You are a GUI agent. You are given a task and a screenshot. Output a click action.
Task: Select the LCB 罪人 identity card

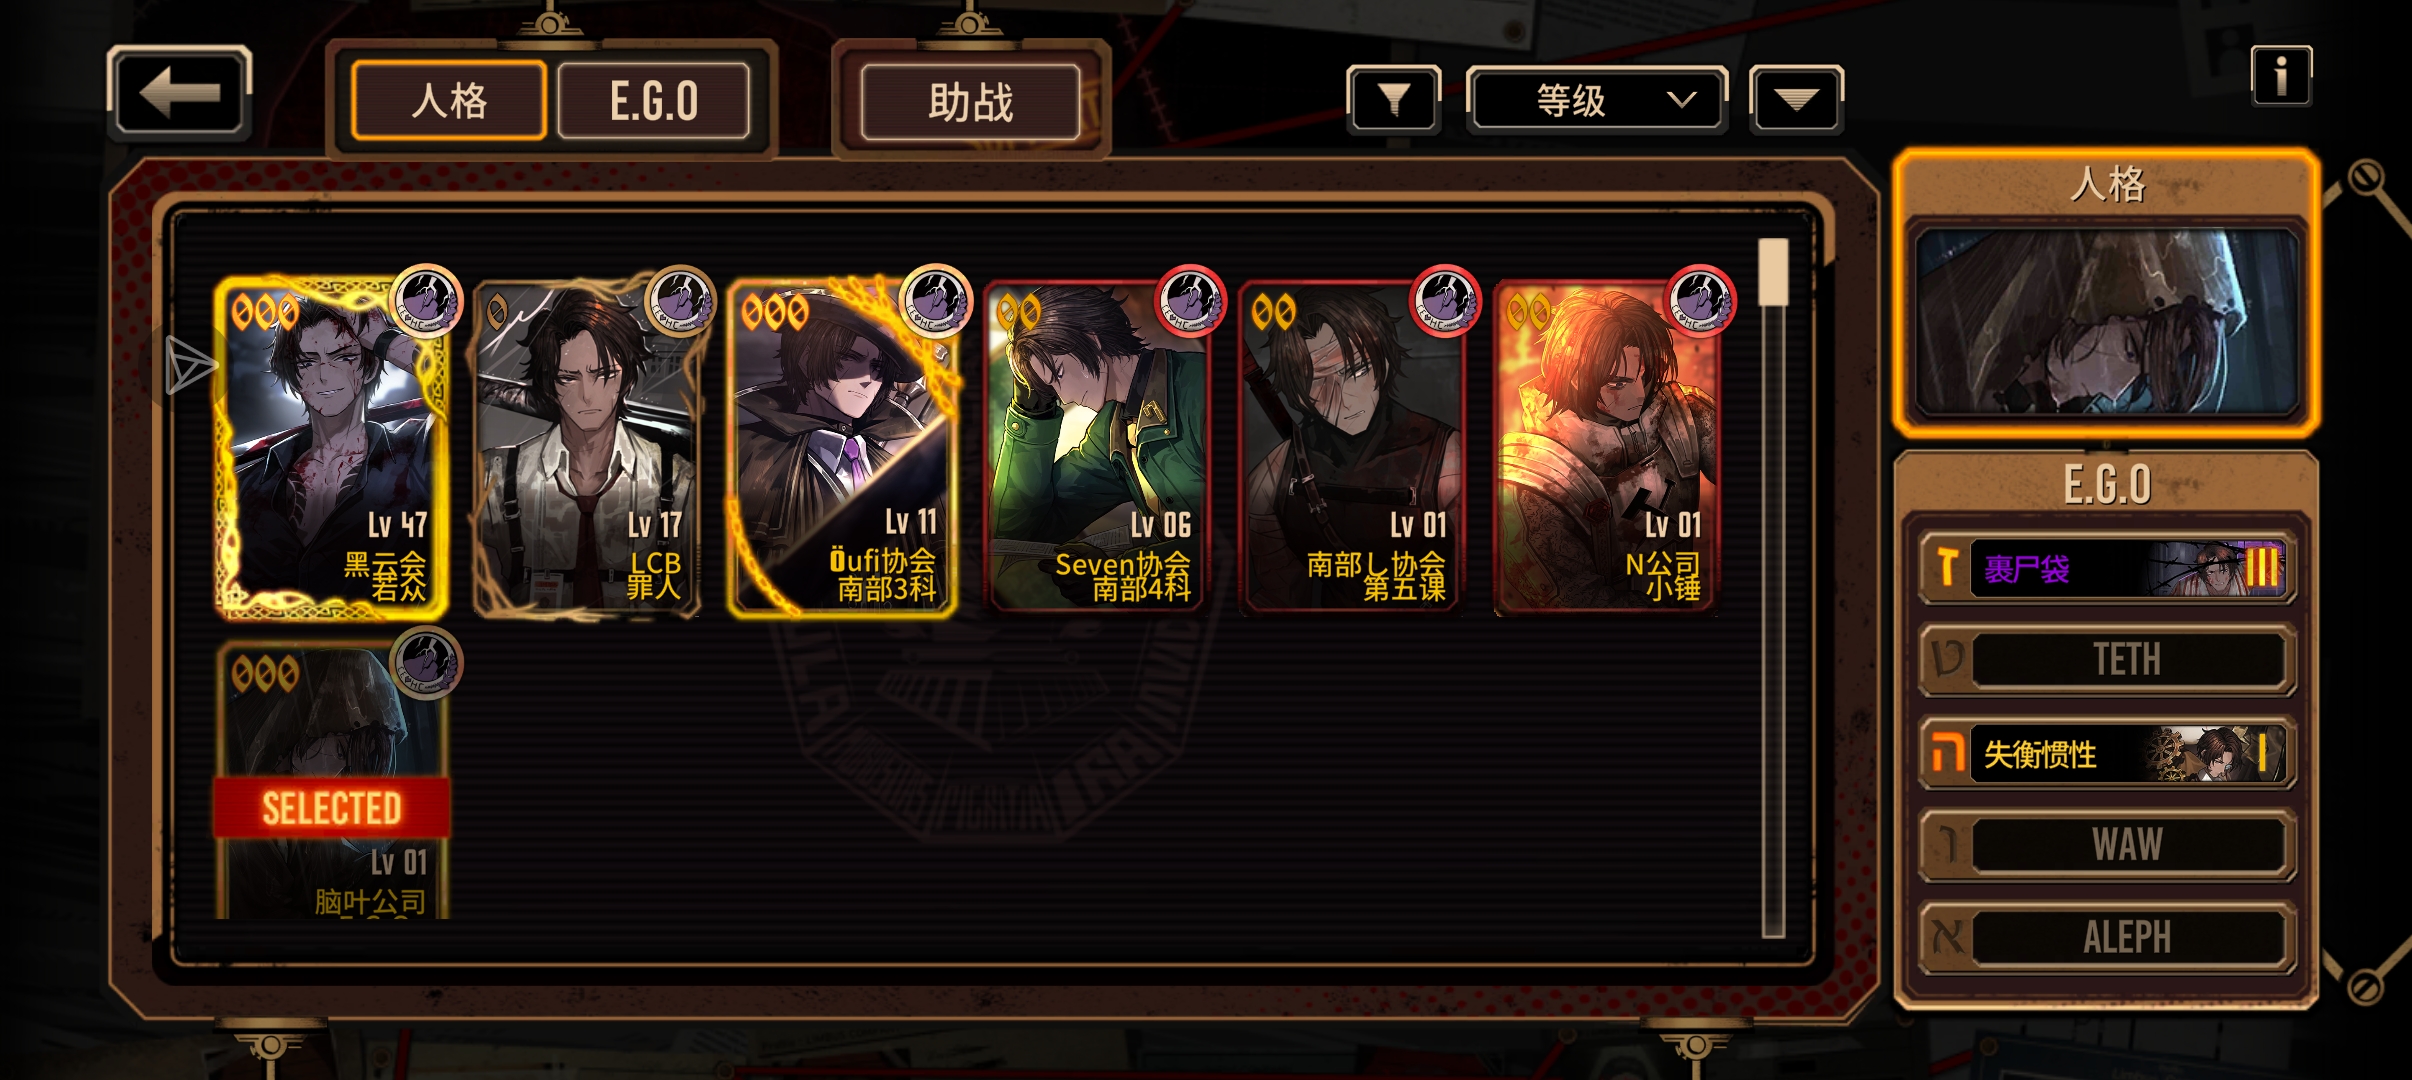[x=587, y=448]
